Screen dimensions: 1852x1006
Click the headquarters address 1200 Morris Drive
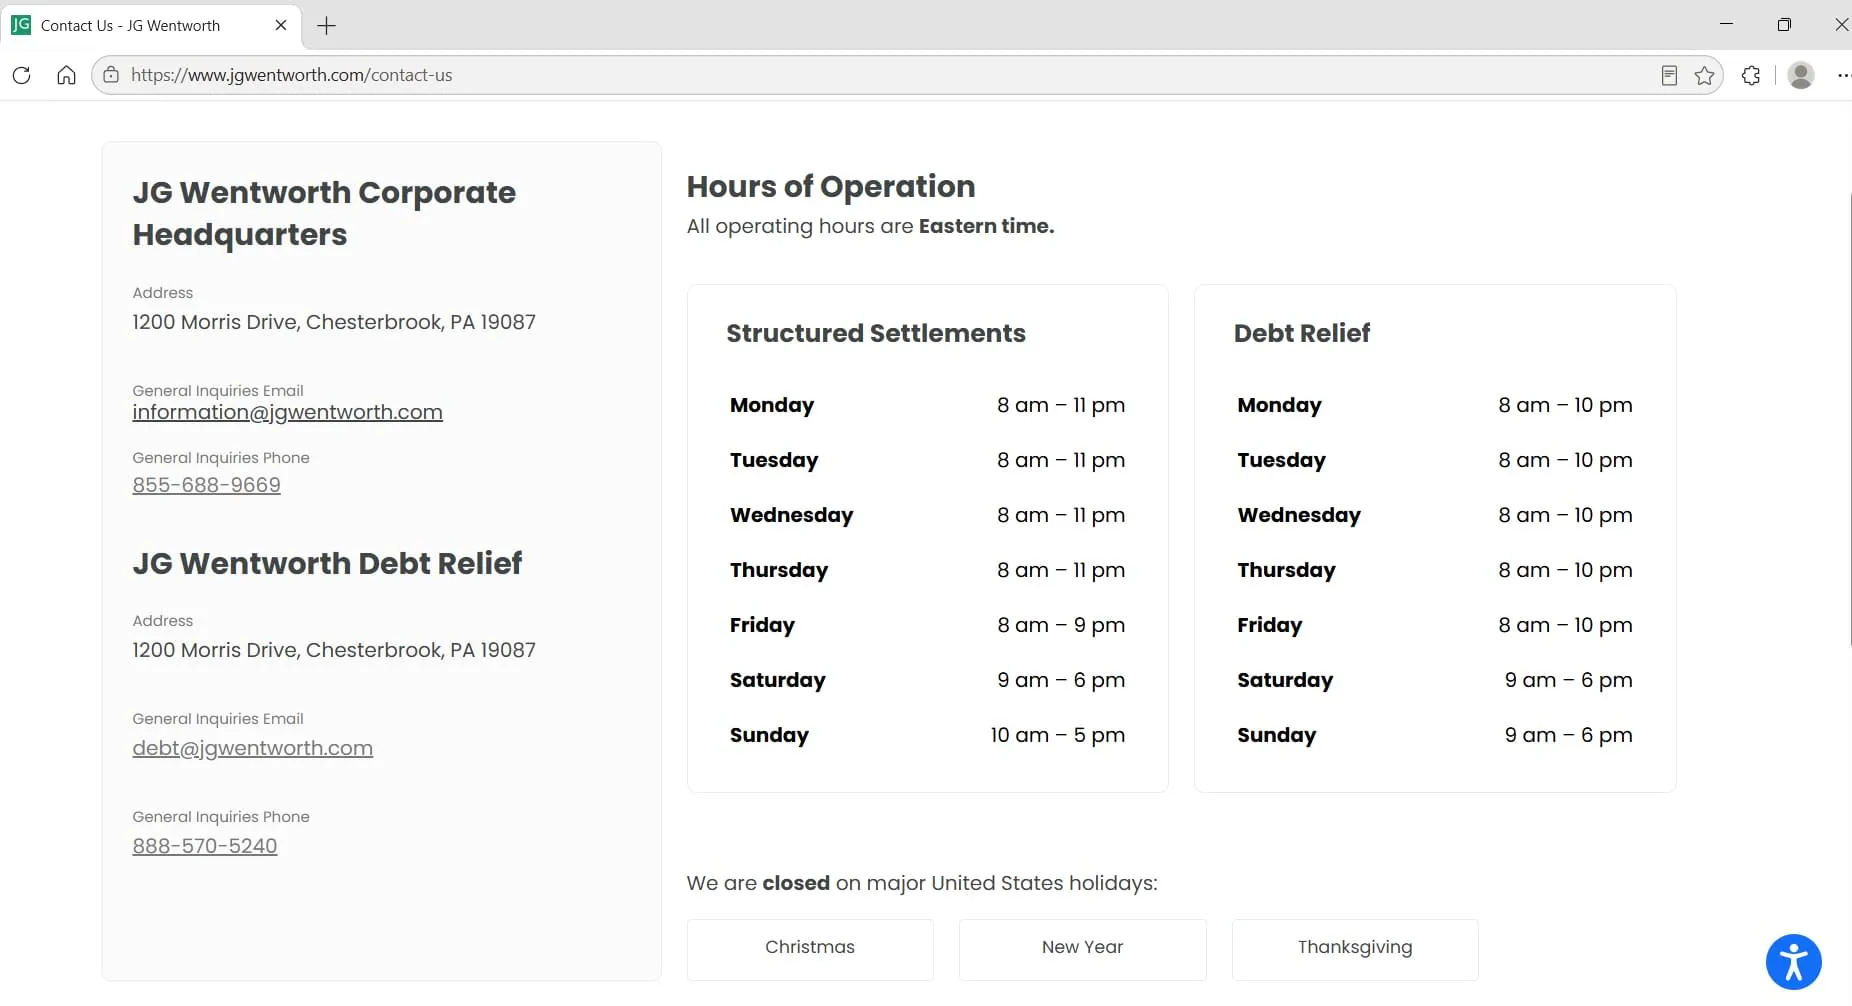(334, 322)
